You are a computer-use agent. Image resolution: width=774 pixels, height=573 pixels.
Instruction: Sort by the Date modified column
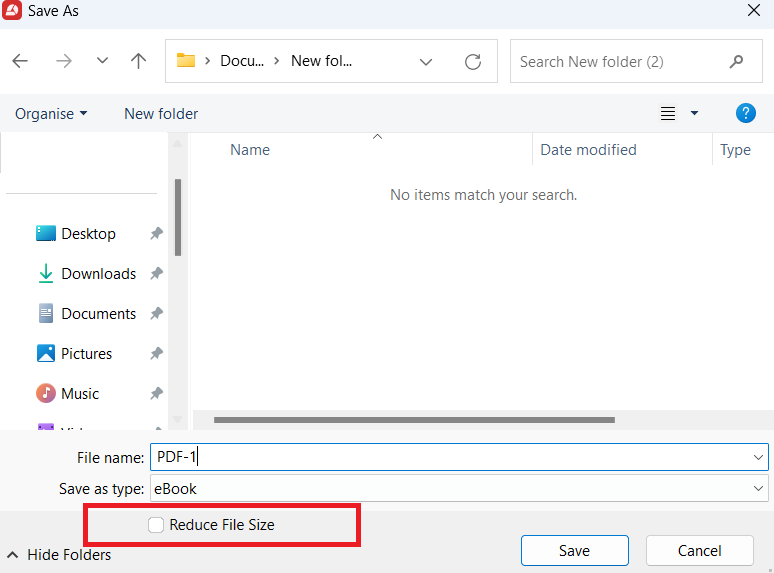pyautogui.click(x=588, y=150)
